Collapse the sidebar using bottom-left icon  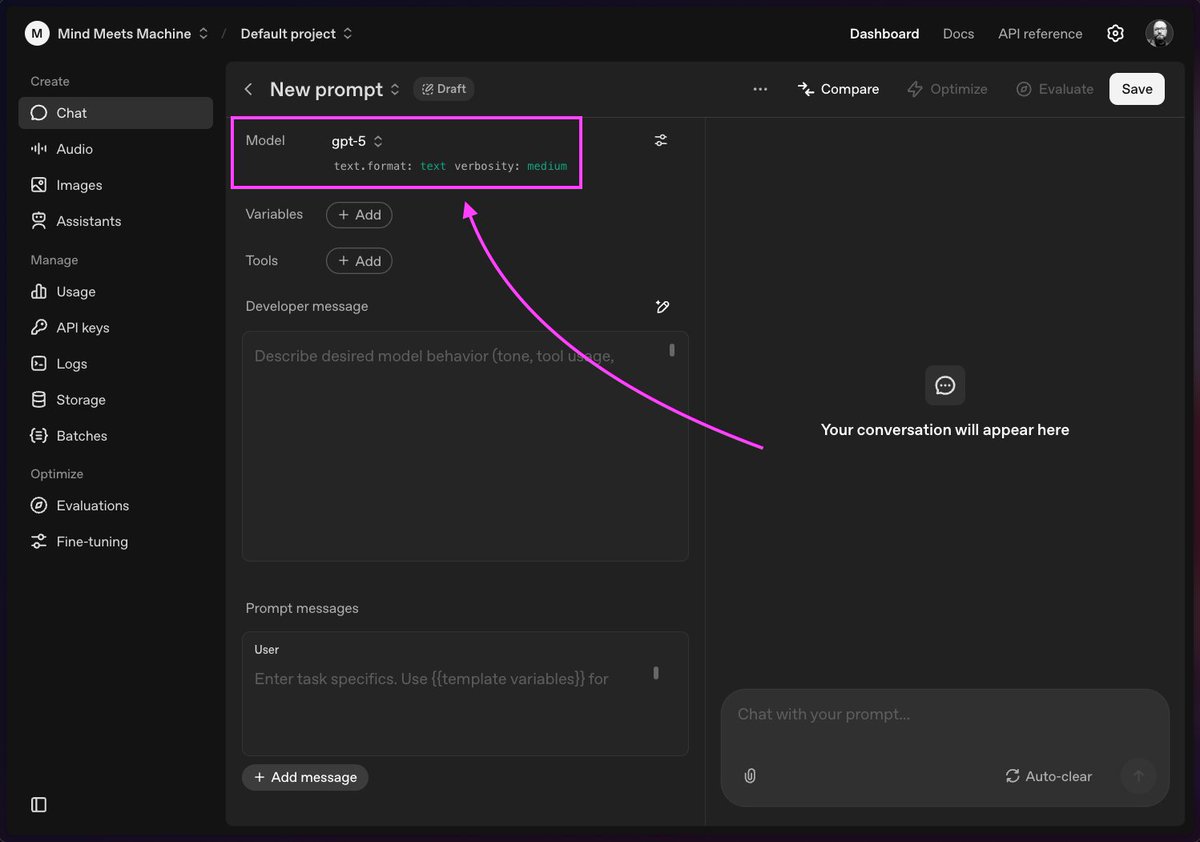[38, 803]
